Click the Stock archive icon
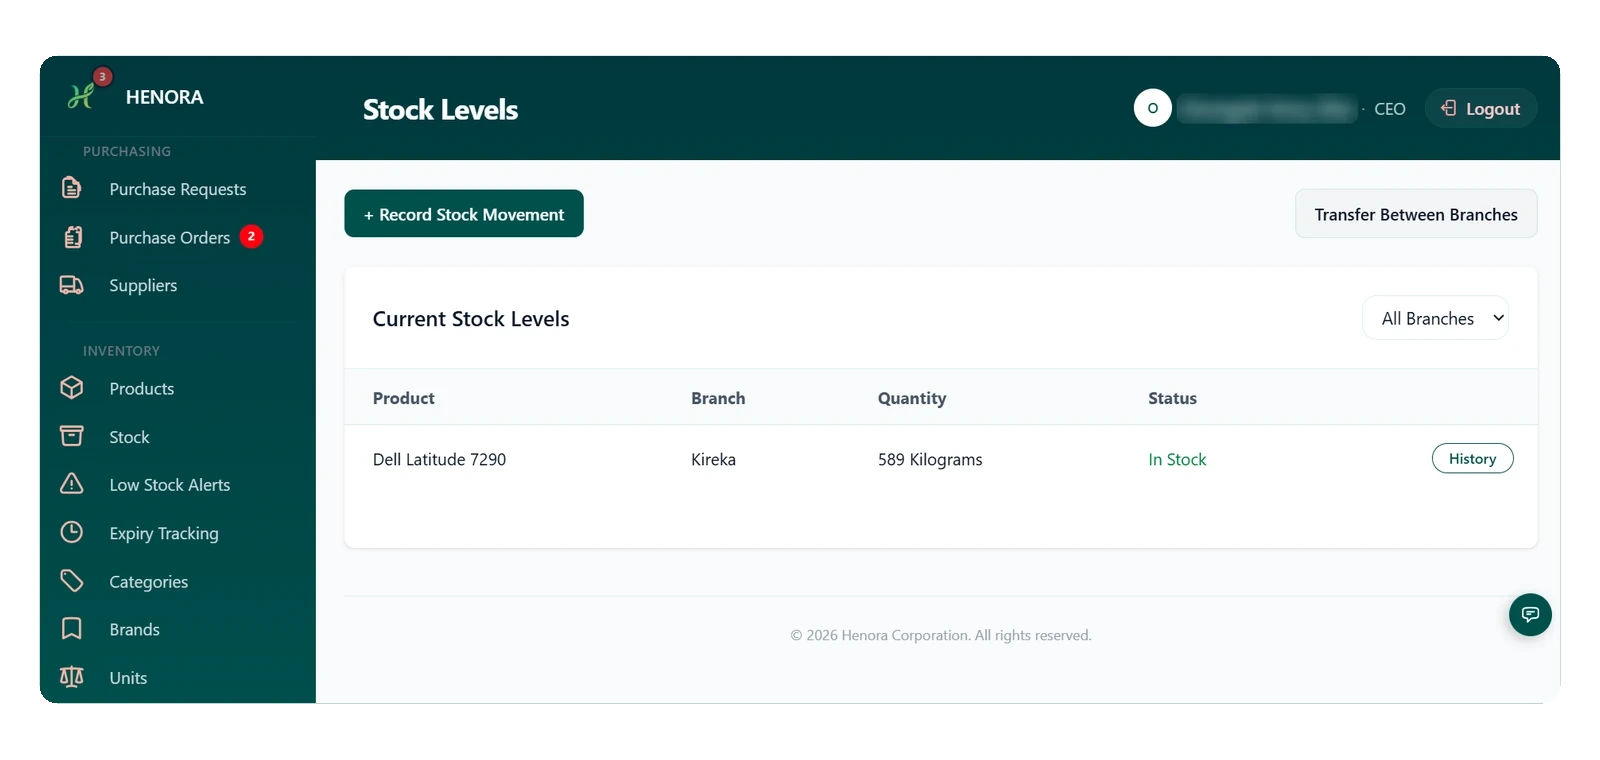The width and height of the screenshot is (1600, 760). click(x=72, y=436)
